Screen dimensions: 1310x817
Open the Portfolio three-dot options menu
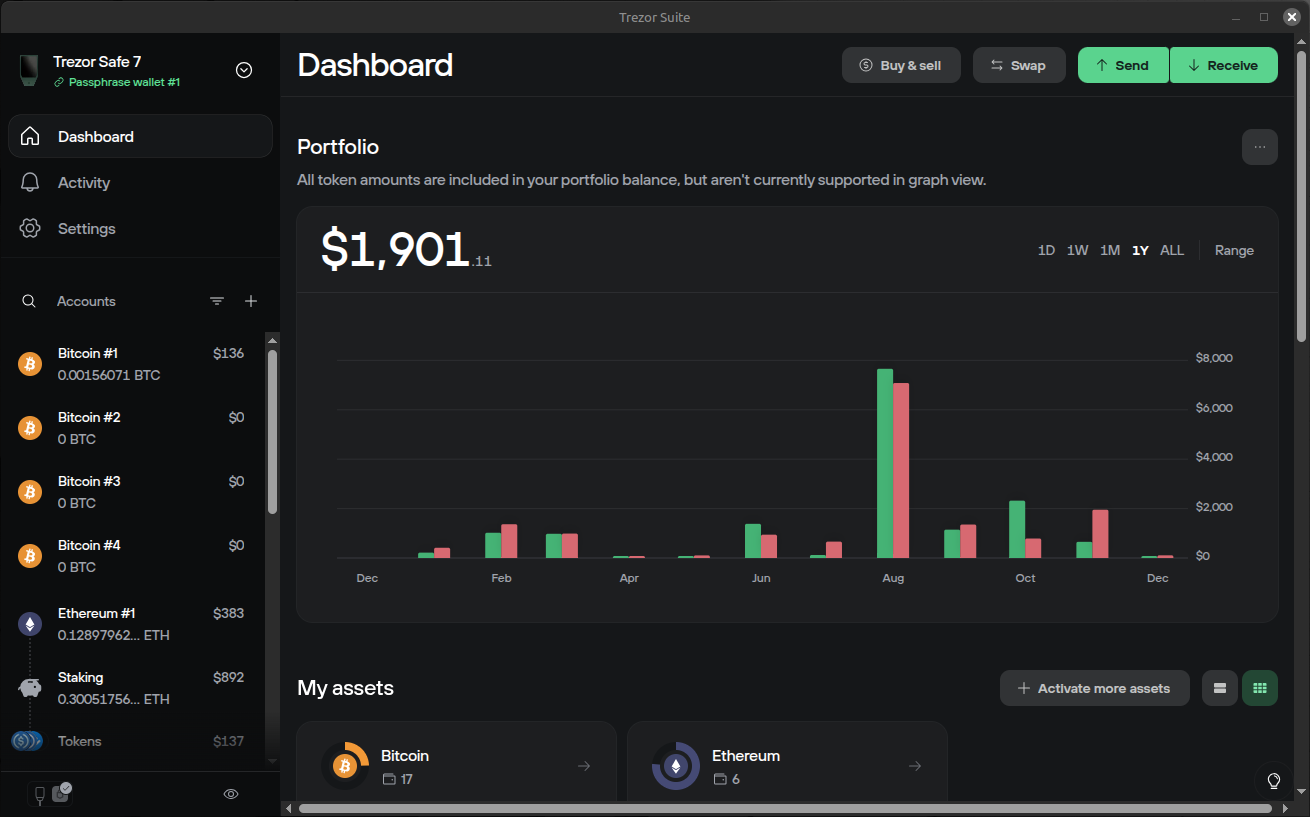coord(1259,147)
